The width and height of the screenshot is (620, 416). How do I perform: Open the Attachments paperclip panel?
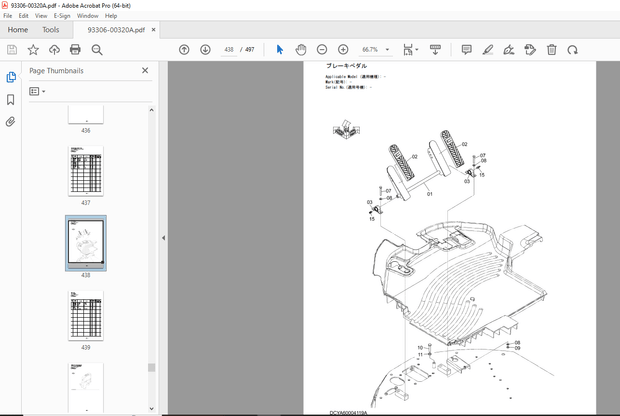[x=11, y=121]
